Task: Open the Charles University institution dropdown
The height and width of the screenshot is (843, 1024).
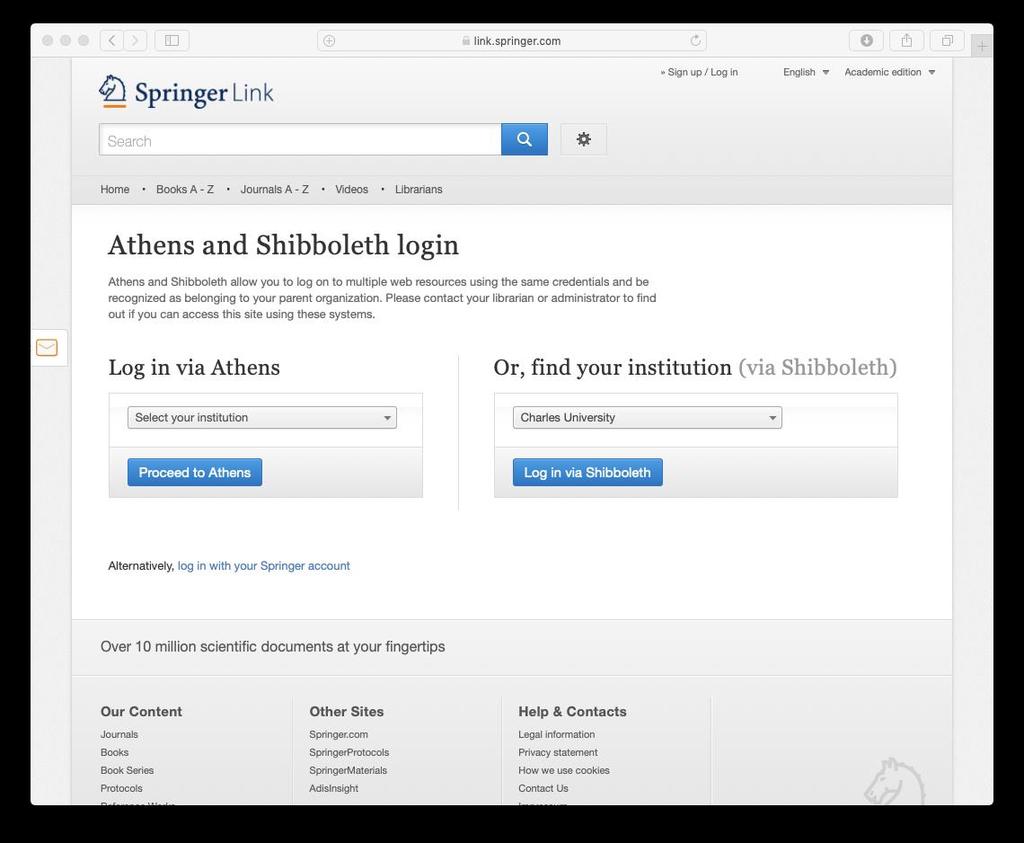Action: click(647, 417)
